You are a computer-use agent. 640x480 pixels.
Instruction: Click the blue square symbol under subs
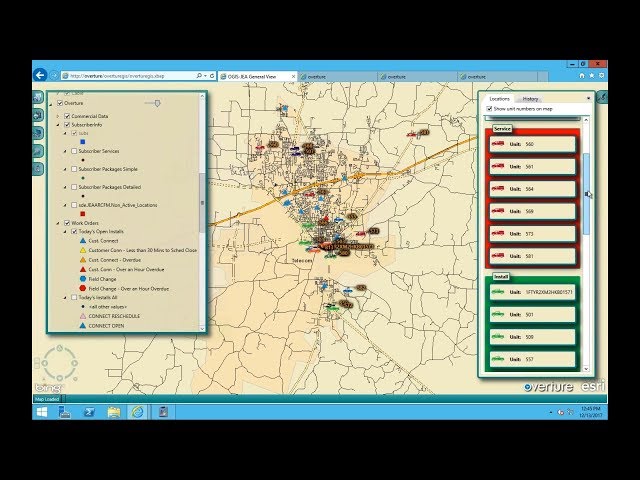pyautogui.click(x=82, y=142)
